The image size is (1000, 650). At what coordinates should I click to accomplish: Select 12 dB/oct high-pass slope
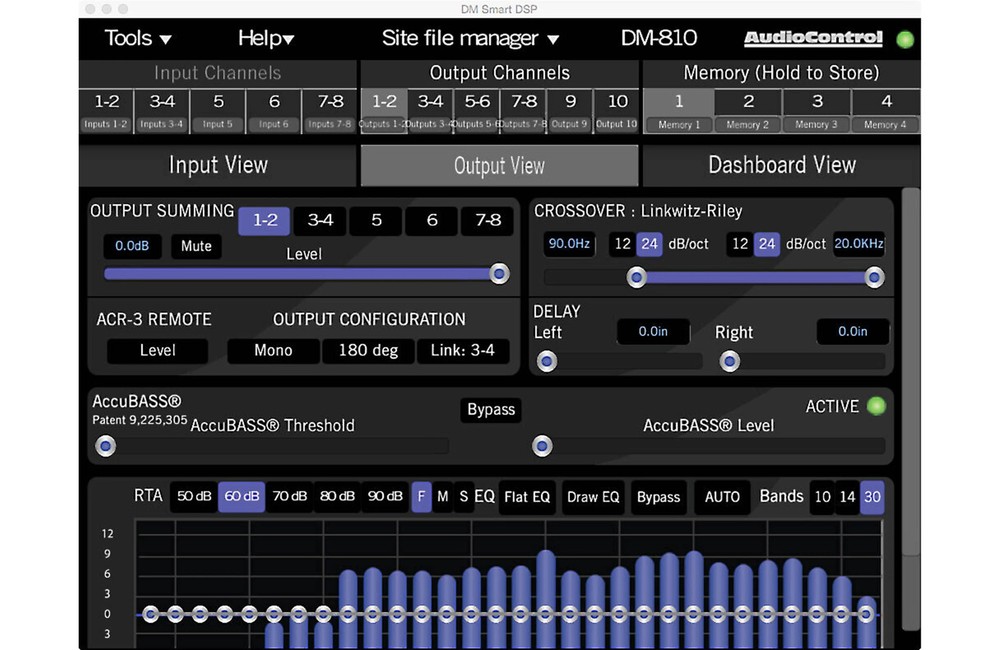click(x=622, y=244)
